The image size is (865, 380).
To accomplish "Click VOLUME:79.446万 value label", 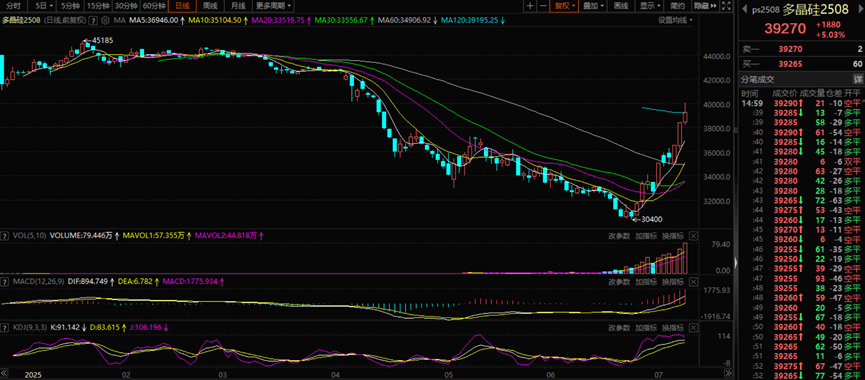I will [x=81, y=236].
